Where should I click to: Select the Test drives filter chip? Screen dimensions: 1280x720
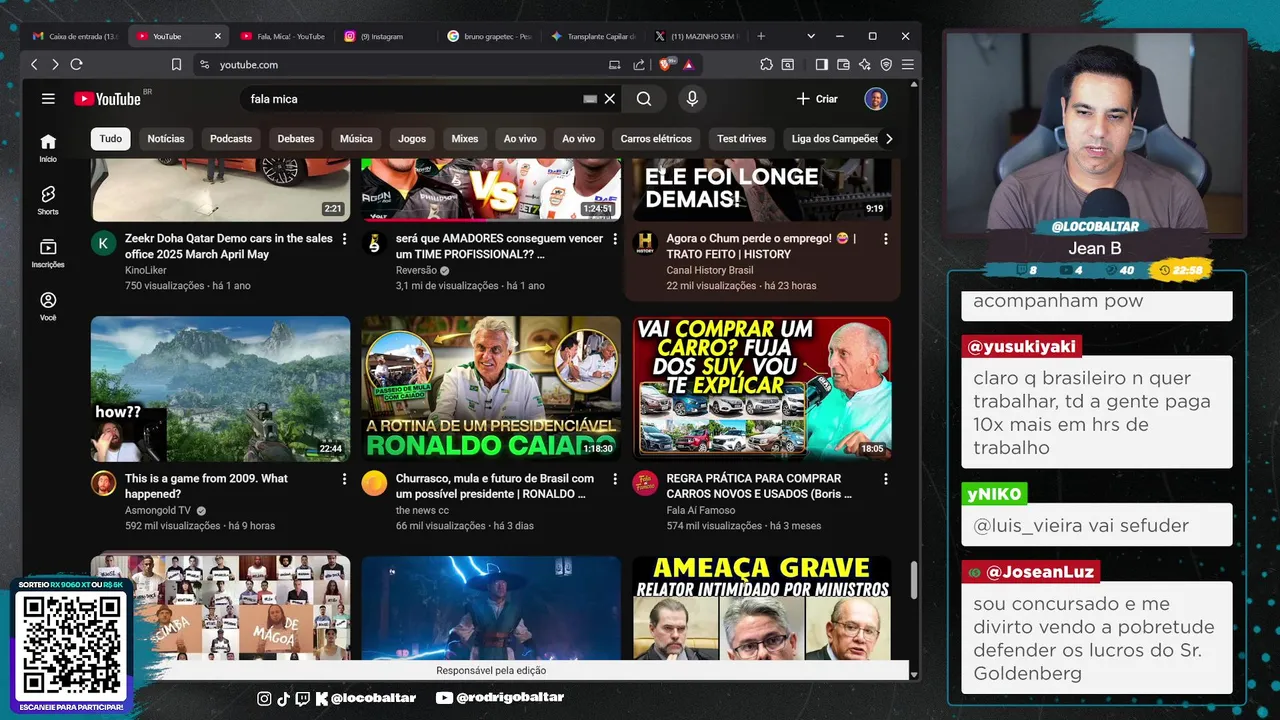742,139
